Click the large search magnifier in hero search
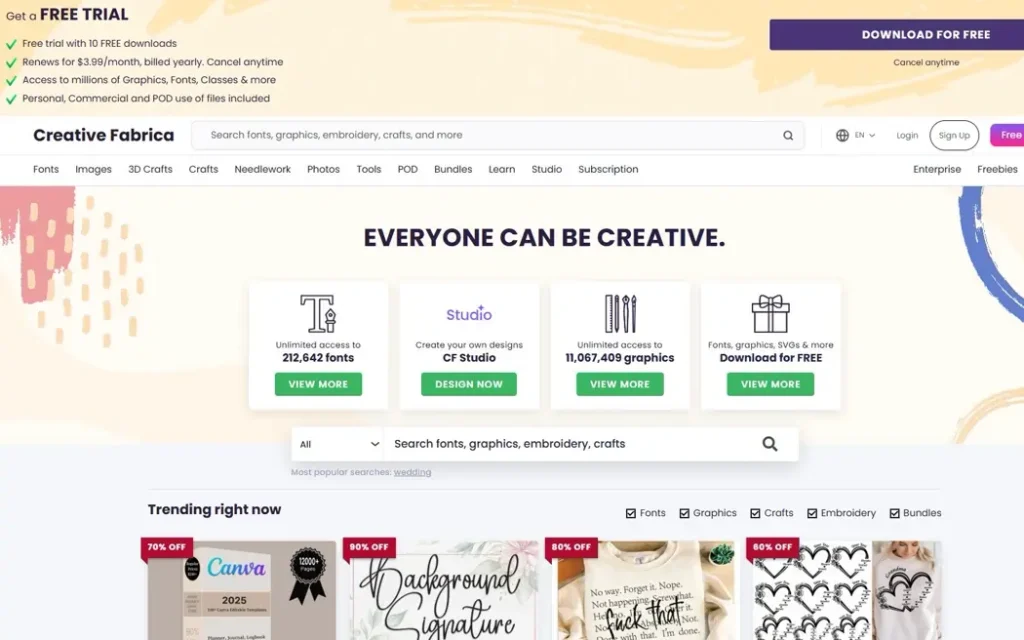This screenshot has width=1024, height=640. (x=770, y=444)
